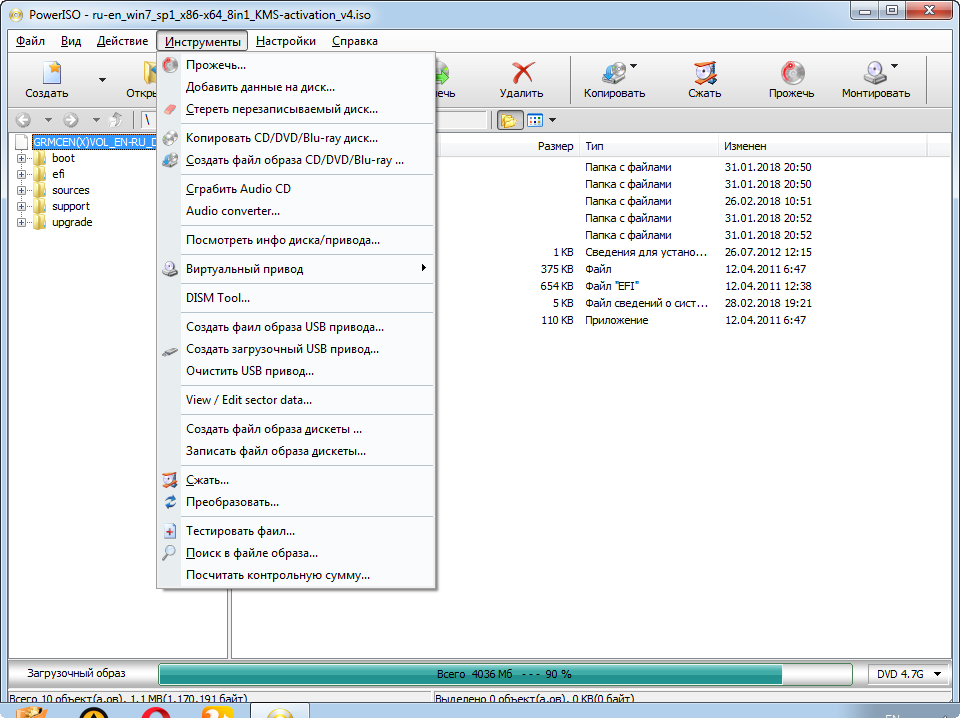
Task: Click the Монтировать drive toolbar icon
Action: click(x=875, y=73)
